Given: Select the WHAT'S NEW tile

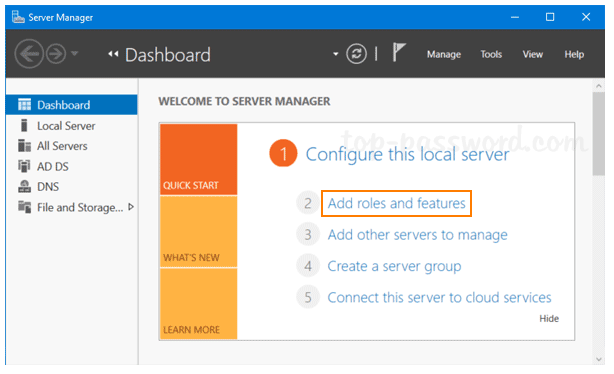Looking at the screenshot, I should 199,232.
